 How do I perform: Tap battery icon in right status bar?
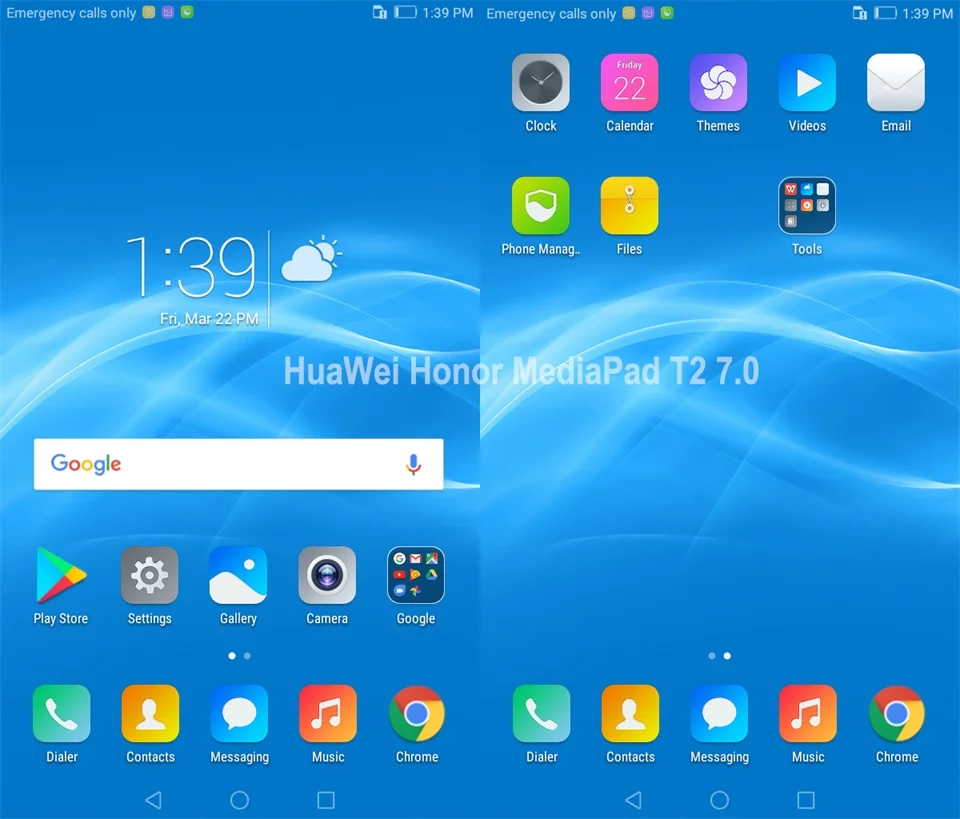click(885, 12)
